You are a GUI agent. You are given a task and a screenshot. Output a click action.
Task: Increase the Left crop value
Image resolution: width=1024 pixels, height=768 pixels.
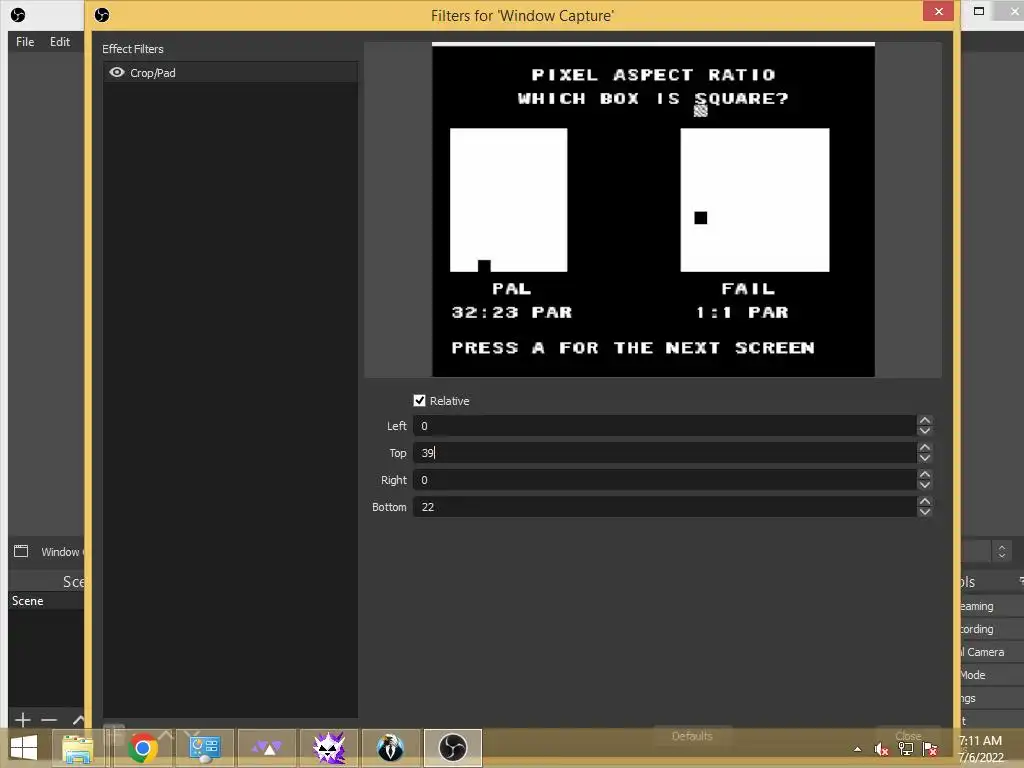[x=924, y=421]
